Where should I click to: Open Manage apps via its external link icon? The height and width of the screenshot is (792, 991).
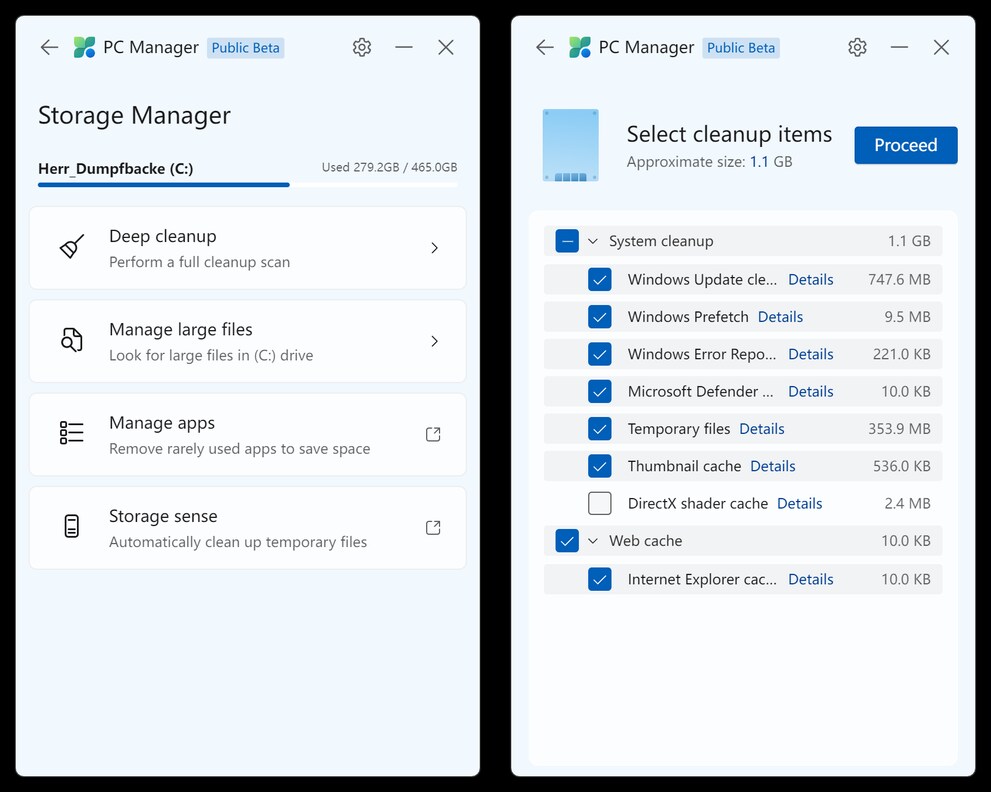pyautogui.click(x=433, y=434)
